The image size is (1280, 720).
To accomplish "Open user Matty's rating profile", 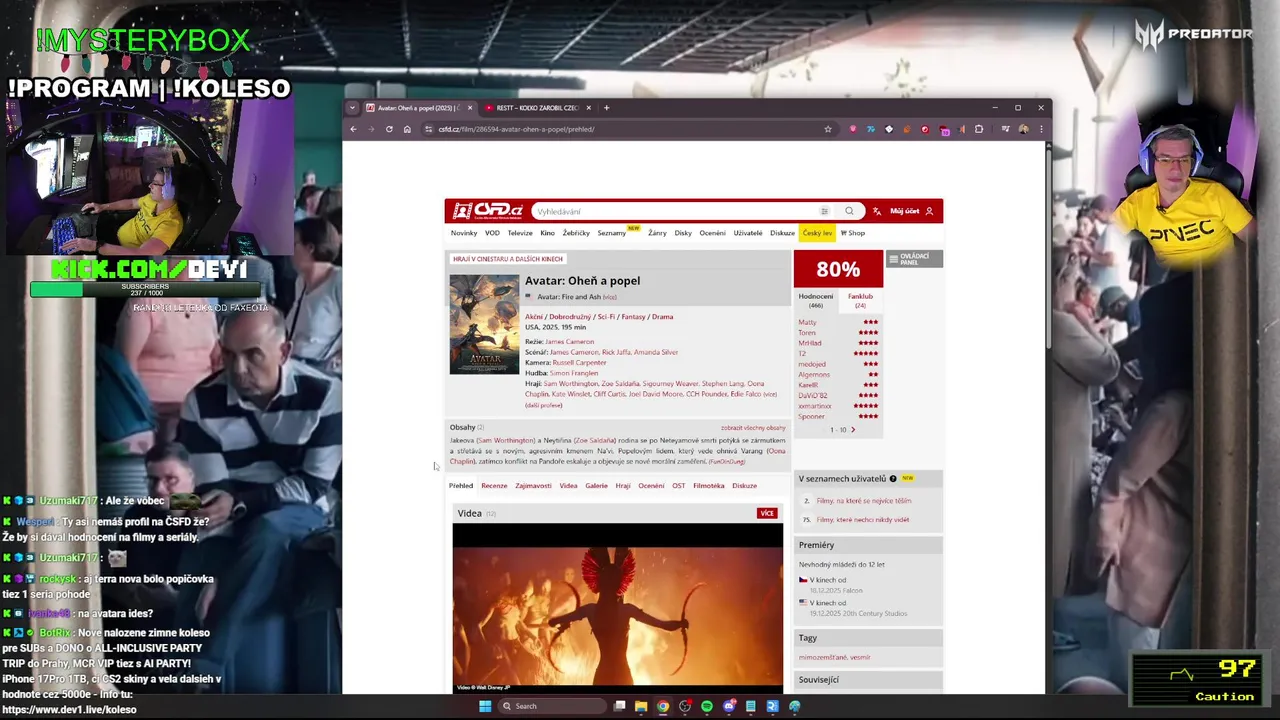I will tap(807, 323).
